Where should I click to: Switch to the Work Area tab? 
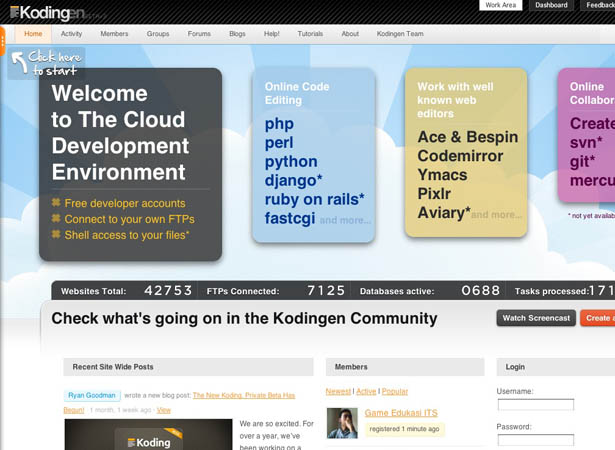coord(500,5)
